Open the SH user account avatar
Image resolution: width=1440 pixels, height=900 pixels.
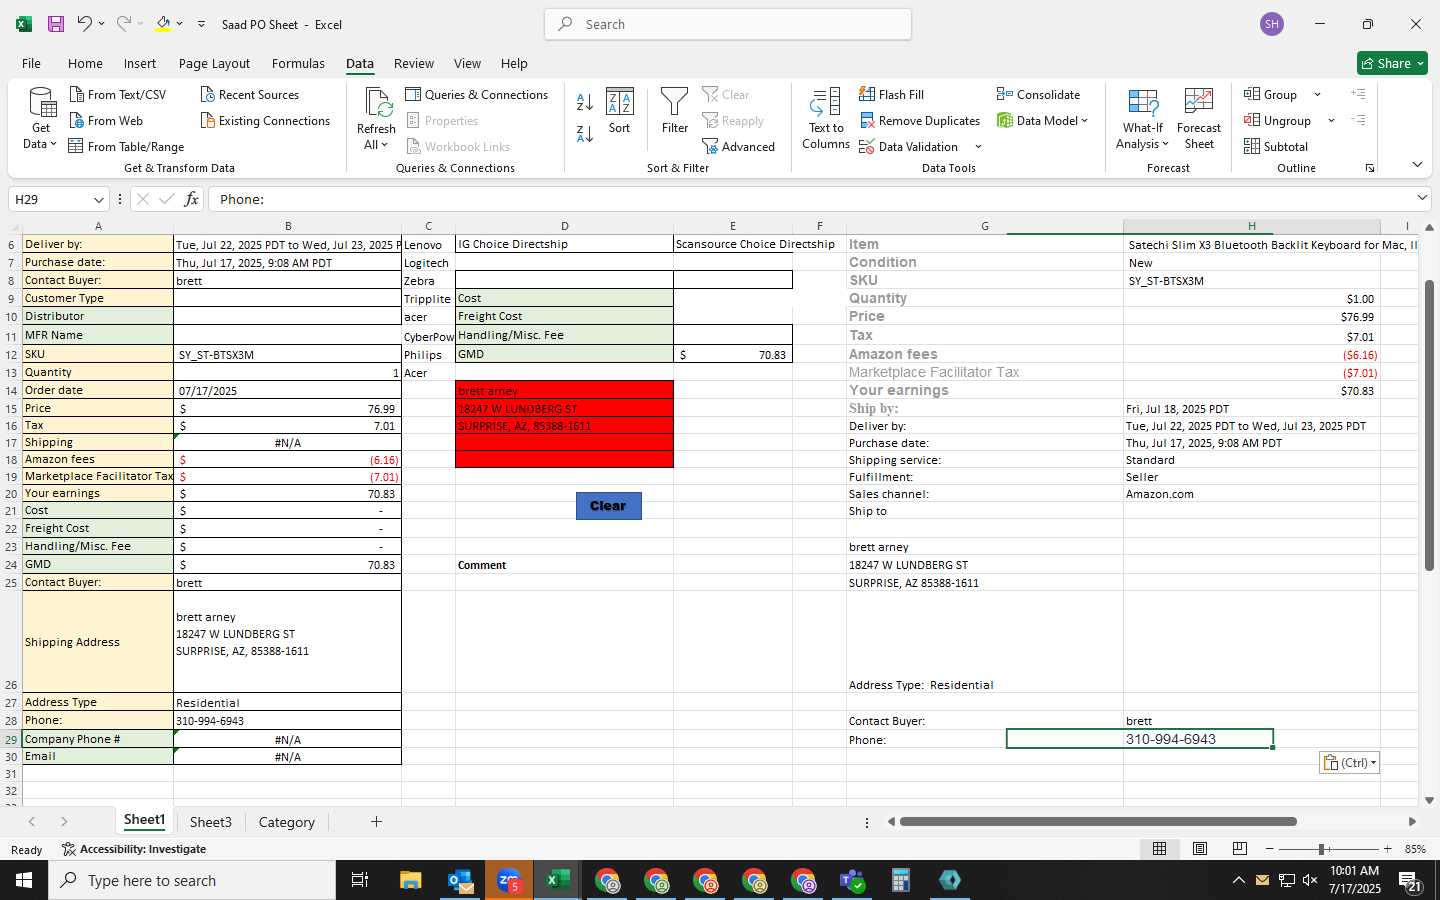1272,24
